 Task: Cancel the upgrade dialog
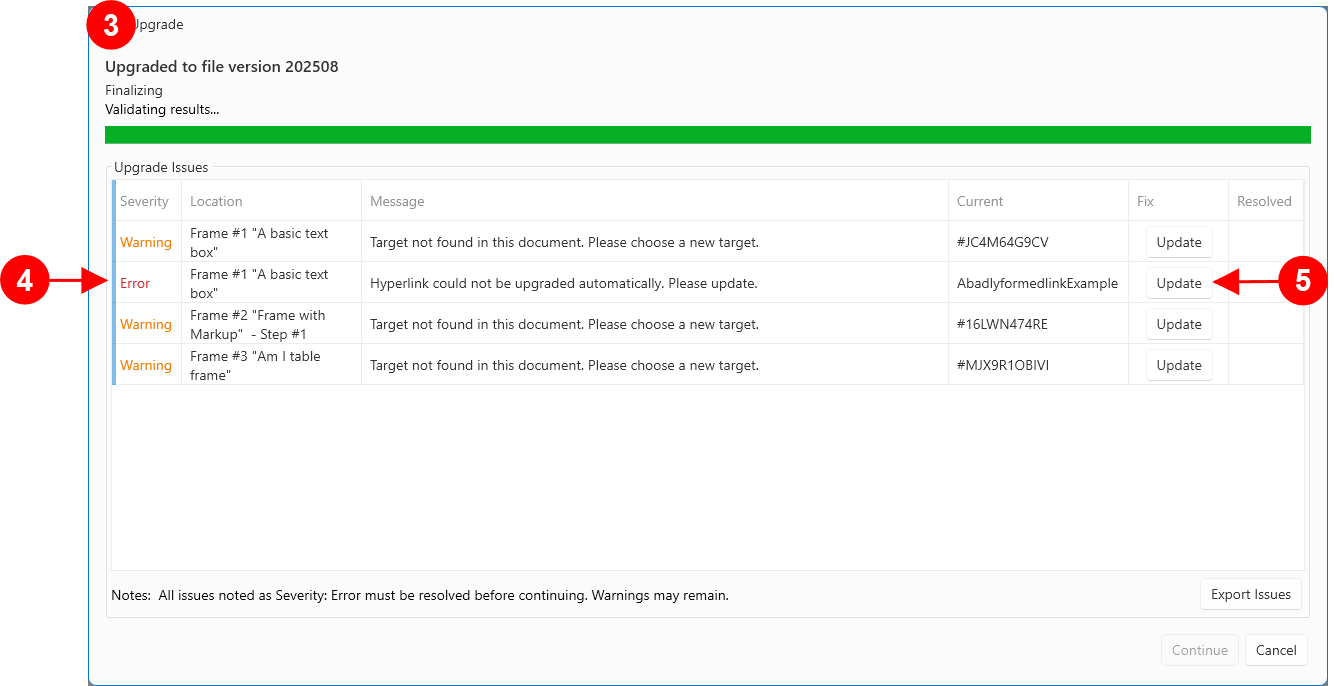(x=1276, y=650)
